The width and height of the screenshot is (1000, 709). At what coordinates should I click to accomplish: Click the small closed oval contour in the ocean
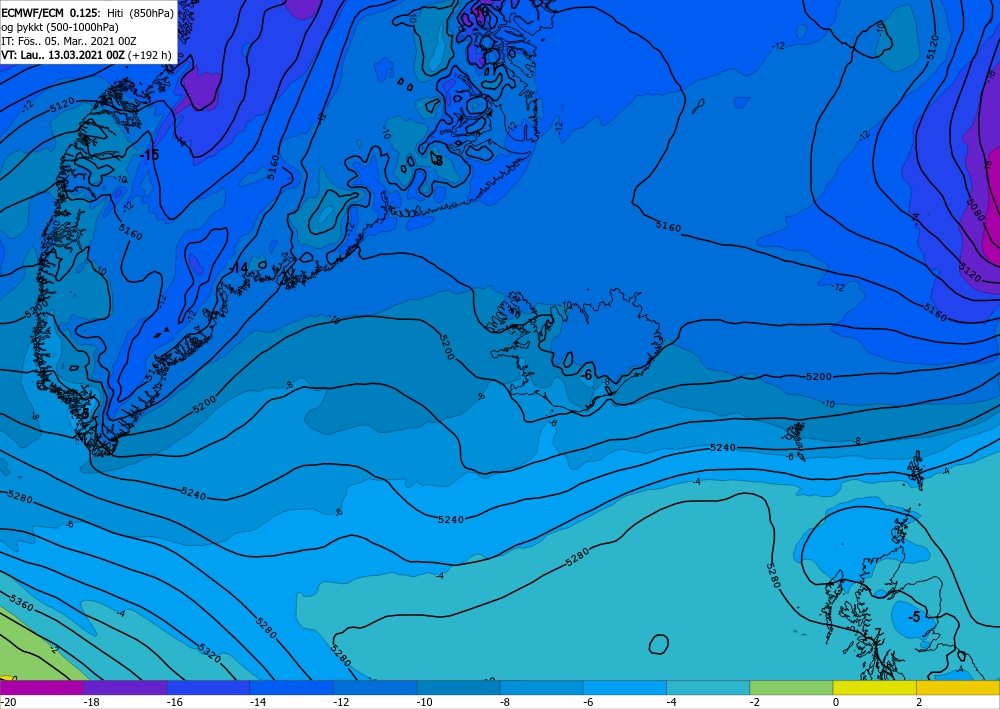(659, 644)
